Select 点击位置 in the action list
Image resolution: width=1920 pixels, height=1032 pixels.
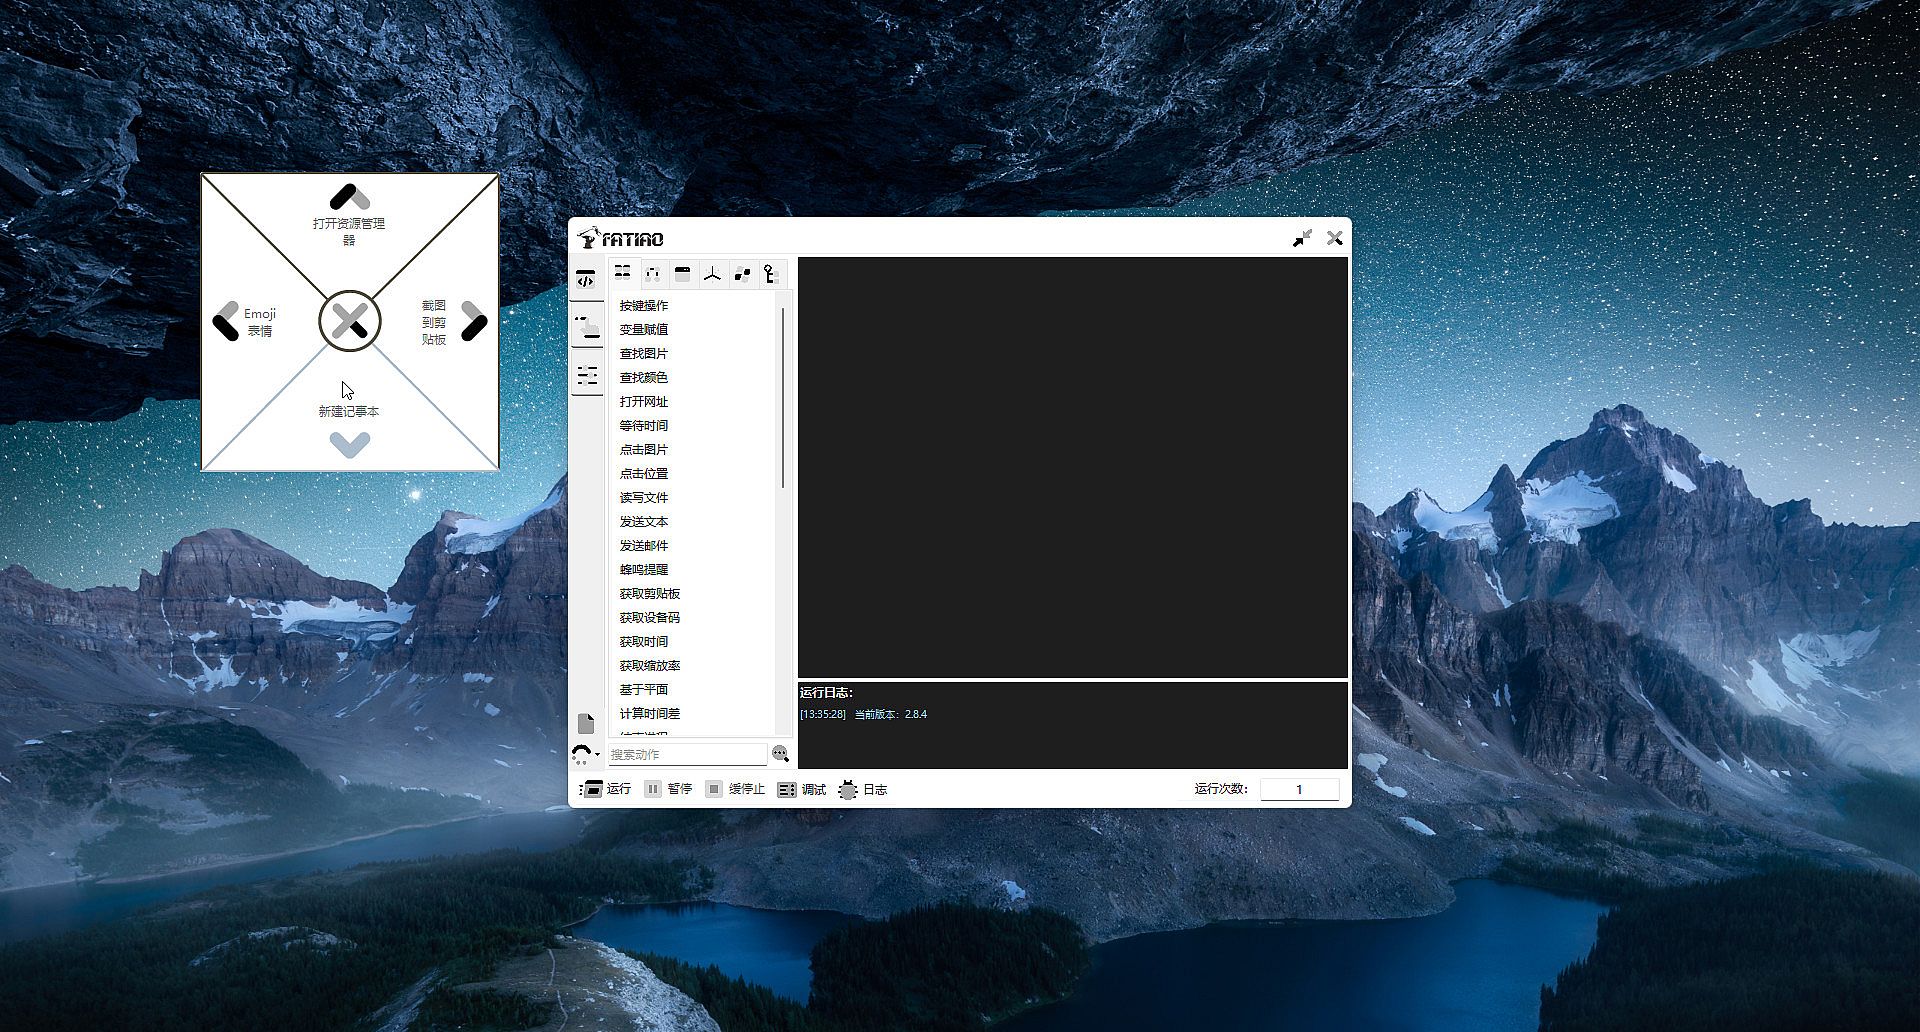coord(643,474)
